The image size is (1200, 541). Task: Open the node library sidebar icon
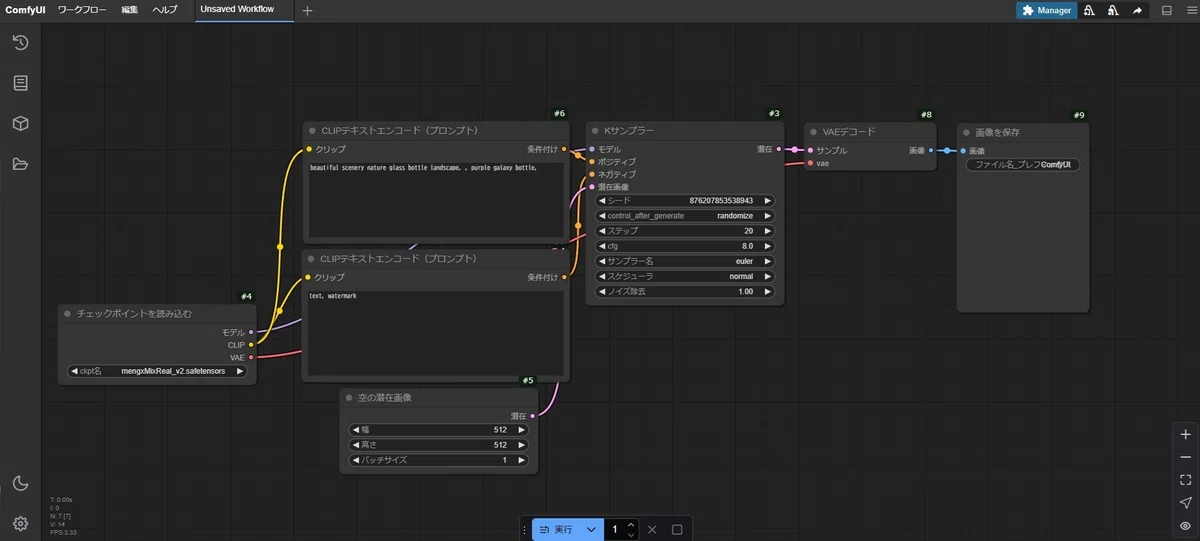click(20, 83)
